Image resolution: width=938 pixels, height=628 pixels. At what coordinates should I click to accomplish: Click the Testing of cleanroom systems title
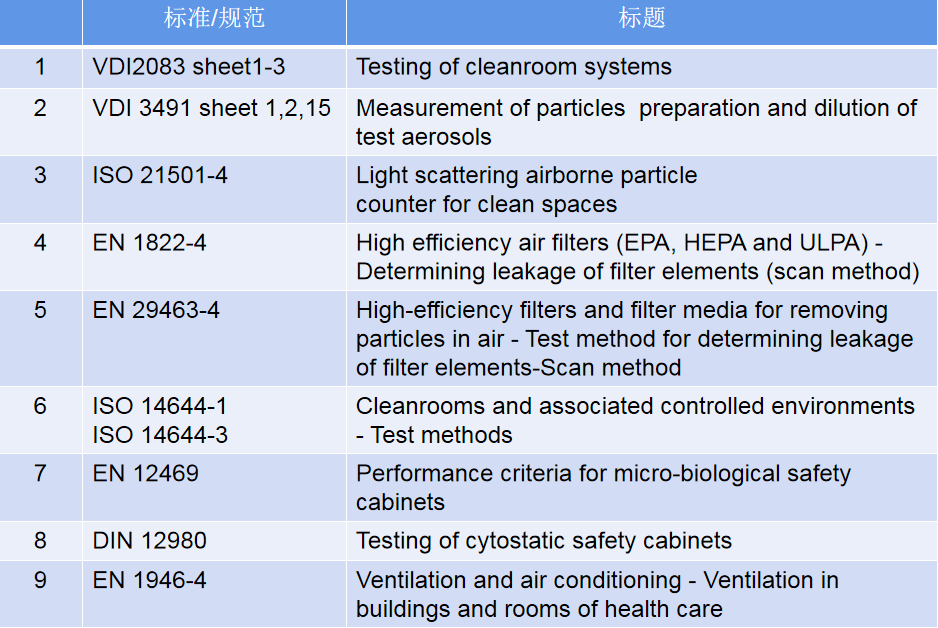(x=514, y=67)
